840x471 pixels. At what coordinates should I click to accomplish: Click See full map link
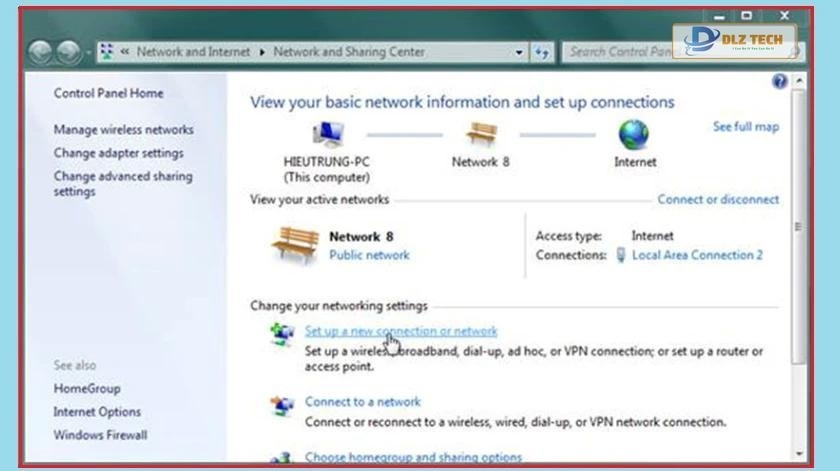point(745,127)
